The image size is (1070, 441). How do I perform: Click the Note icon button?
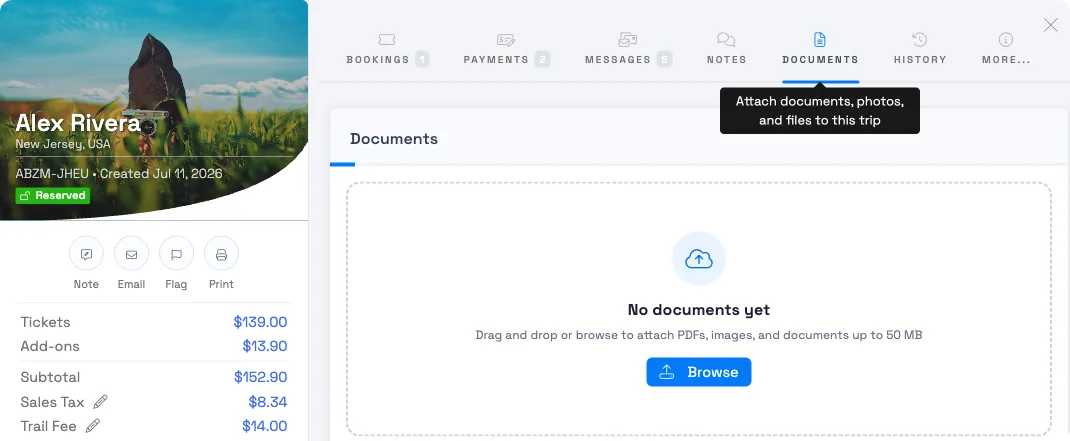86,254
